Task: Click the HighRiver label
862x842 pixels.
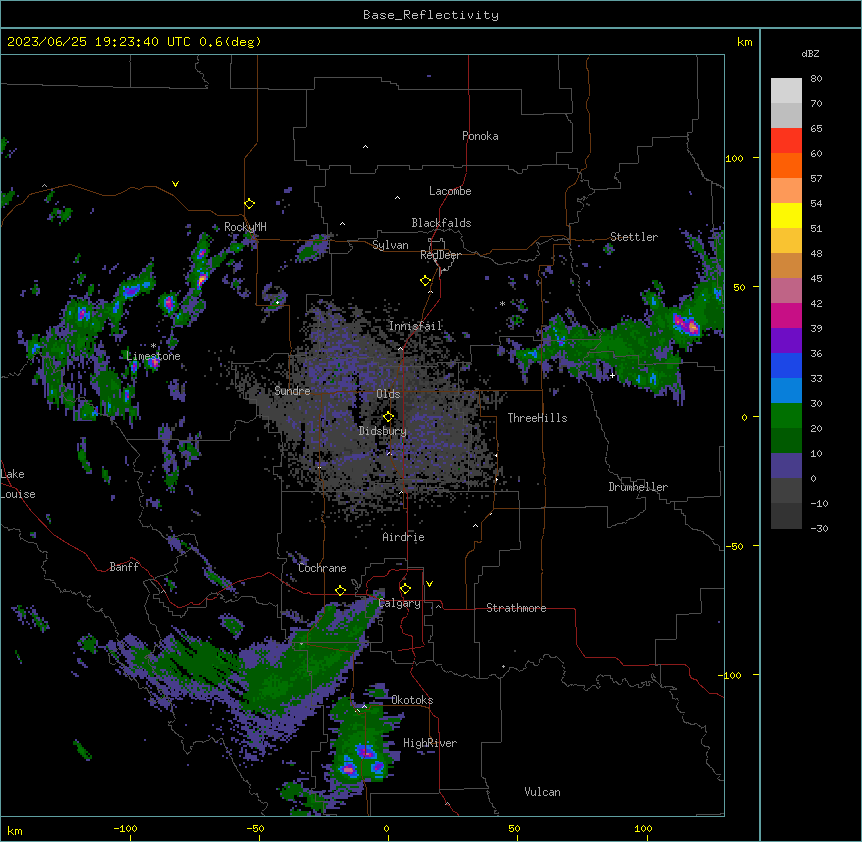Action: (x=430, y=743)
